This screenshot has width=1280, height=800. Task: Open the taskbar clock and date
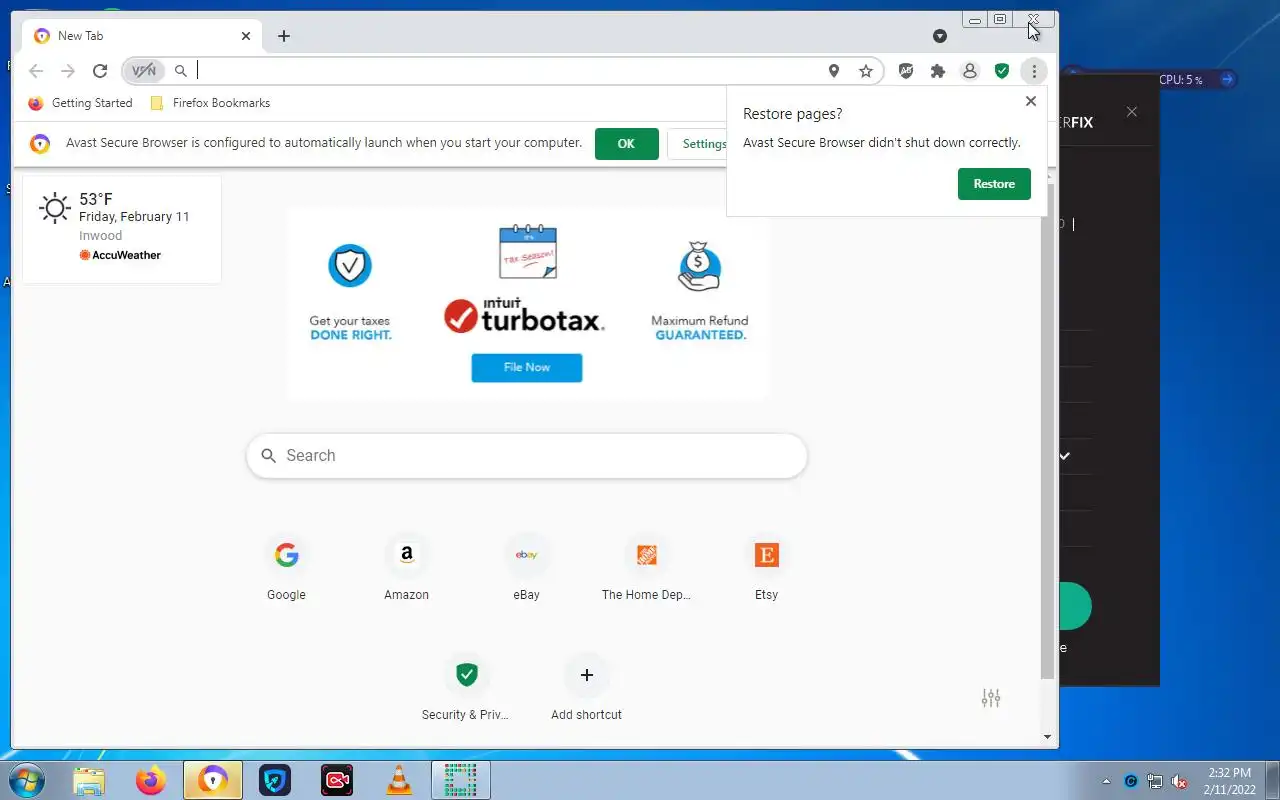1230,781
